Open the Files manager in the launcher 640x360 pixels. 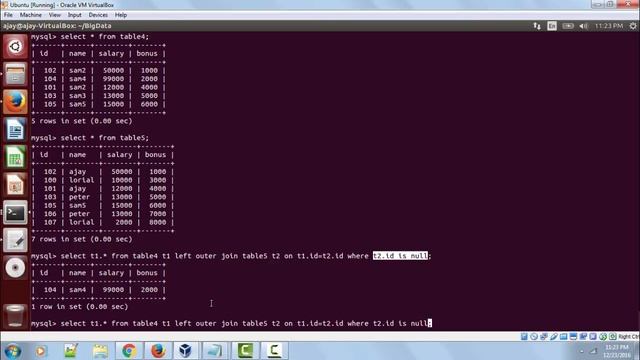coord(15,74)
